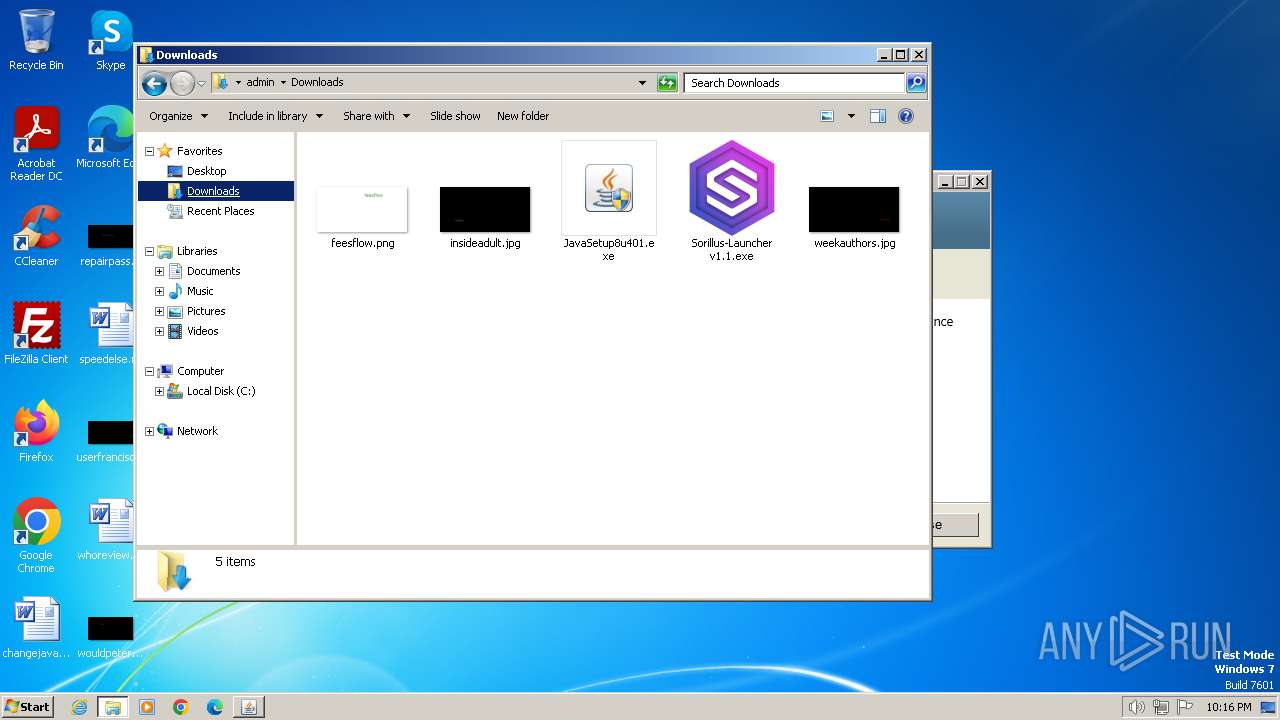
Task: Click the Search Downloads input field
Action: [x=795, y=83]
